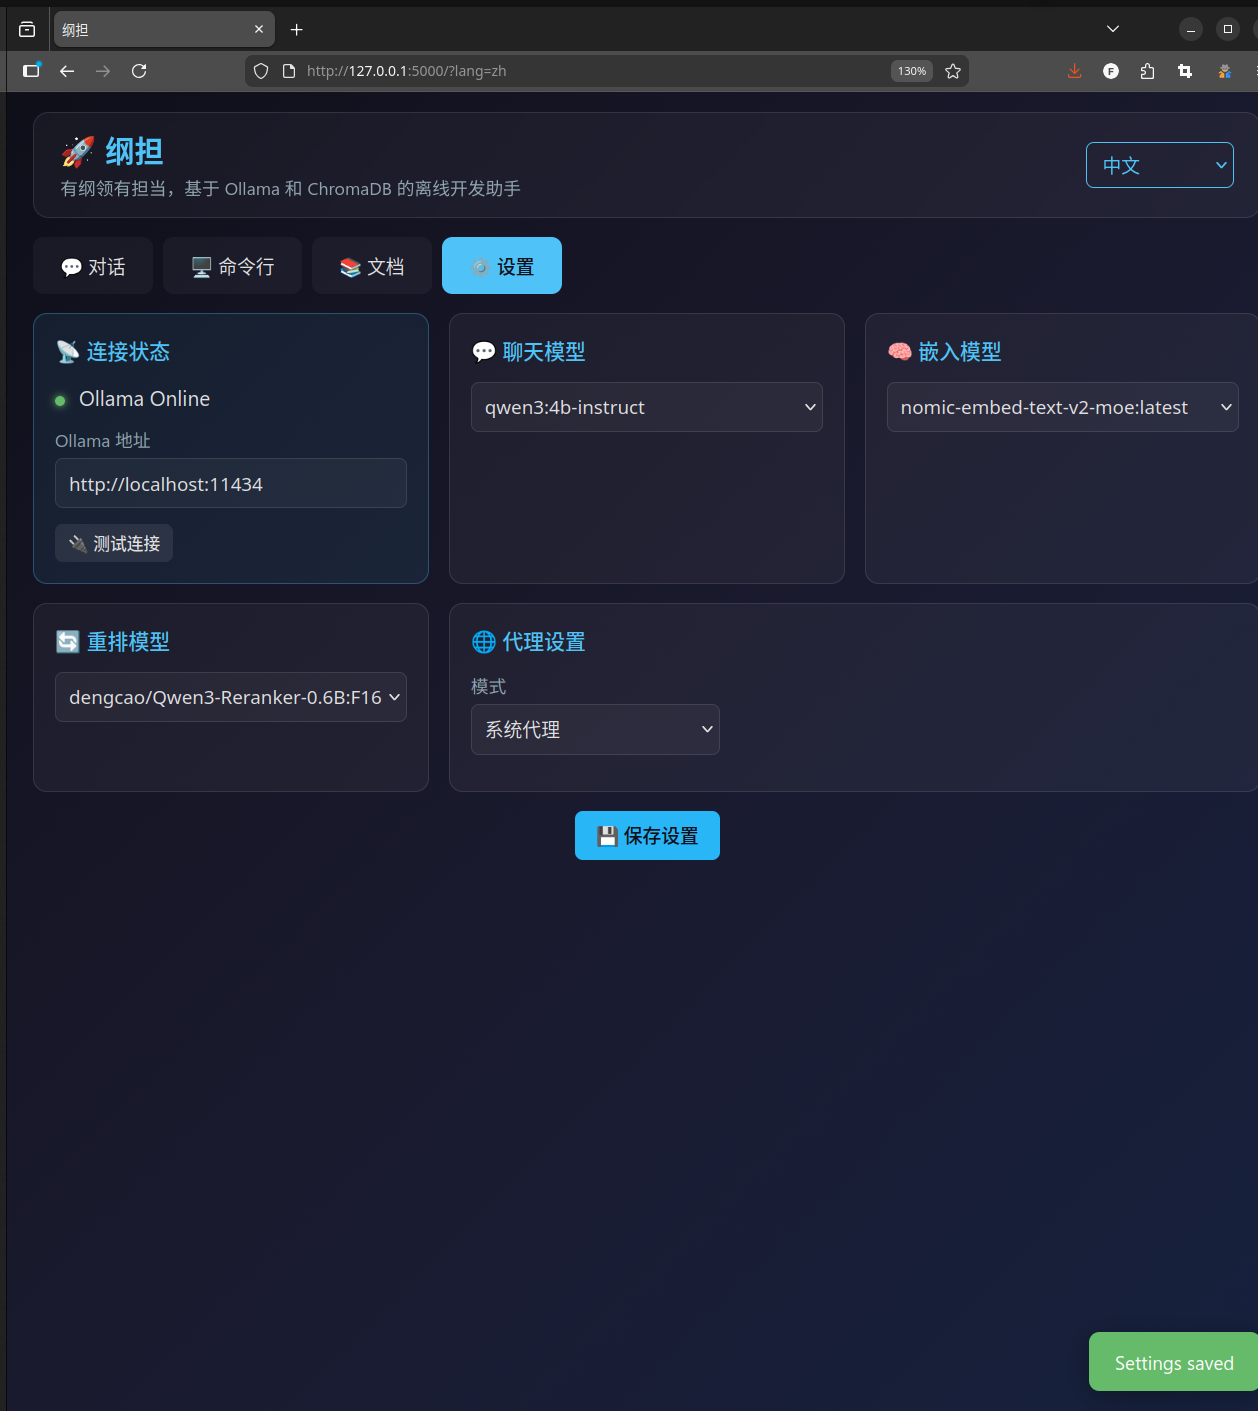Viewport: 1258px width, 1411px height.
Task: Click the satellite icon on 连接状态 panel
Action: [67, 351]
